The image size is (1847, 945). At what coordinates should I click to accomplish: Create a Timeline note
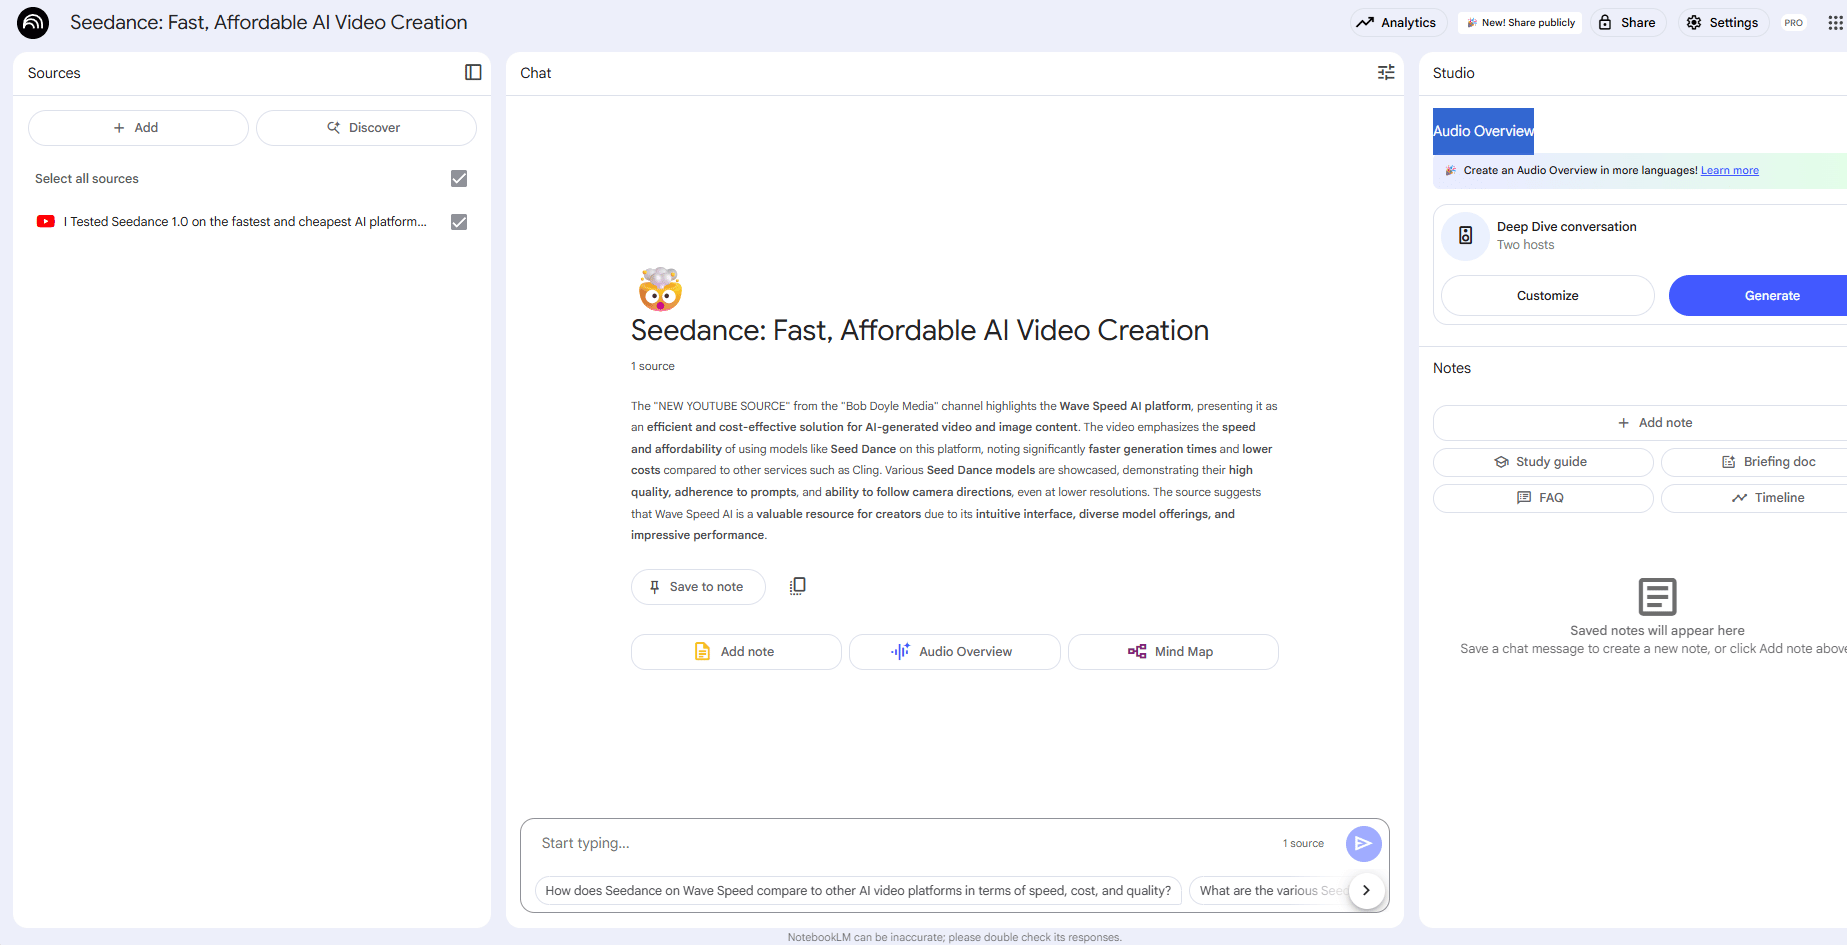point(1754,498)
